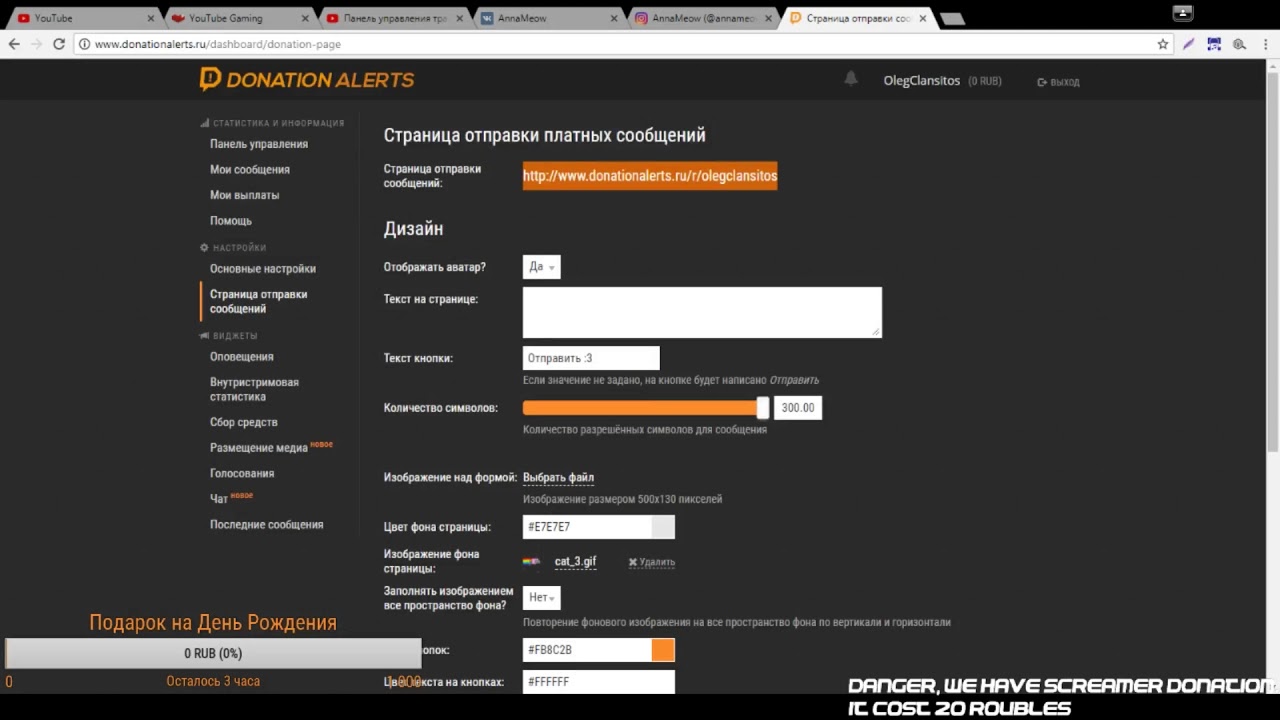Open Чат in sidebar
The width and height of the screenshot is (1280, 720).
pos(219,499)
